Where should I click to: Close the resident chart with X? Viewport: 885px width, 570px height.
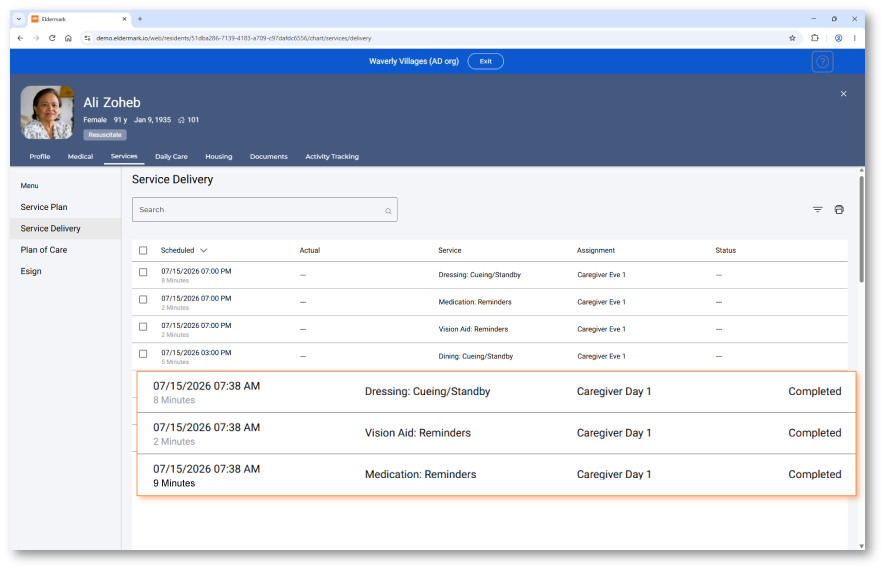[843, 94]
